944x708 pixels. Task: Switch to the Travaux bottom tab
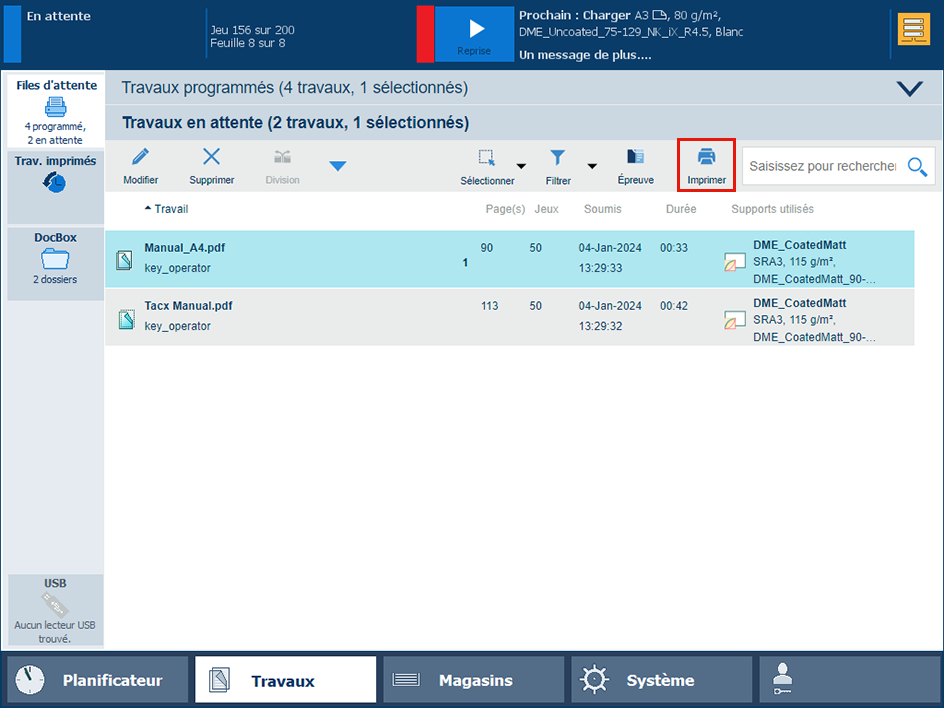click(285, 680)
